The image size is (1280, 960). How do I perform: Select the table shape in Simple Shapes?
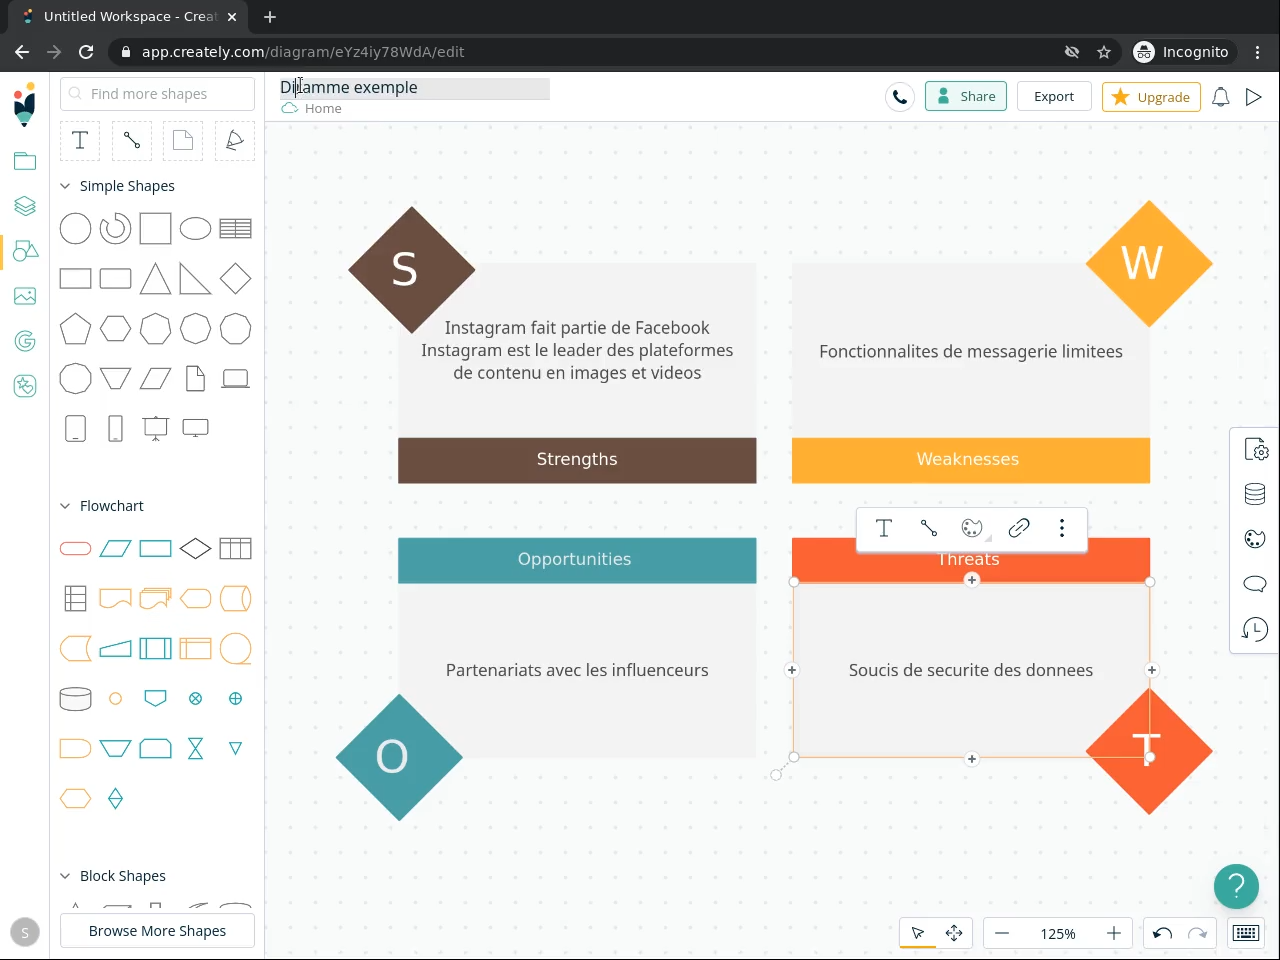(x=235, y=229)
